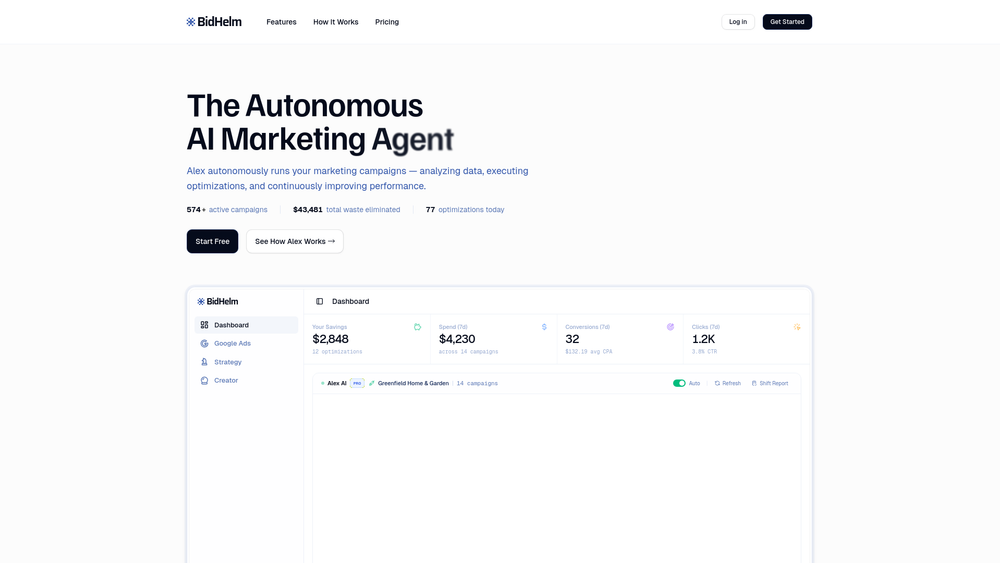
Task: Click the Strategy chess piece icon
Action: (x=204, y=362)
